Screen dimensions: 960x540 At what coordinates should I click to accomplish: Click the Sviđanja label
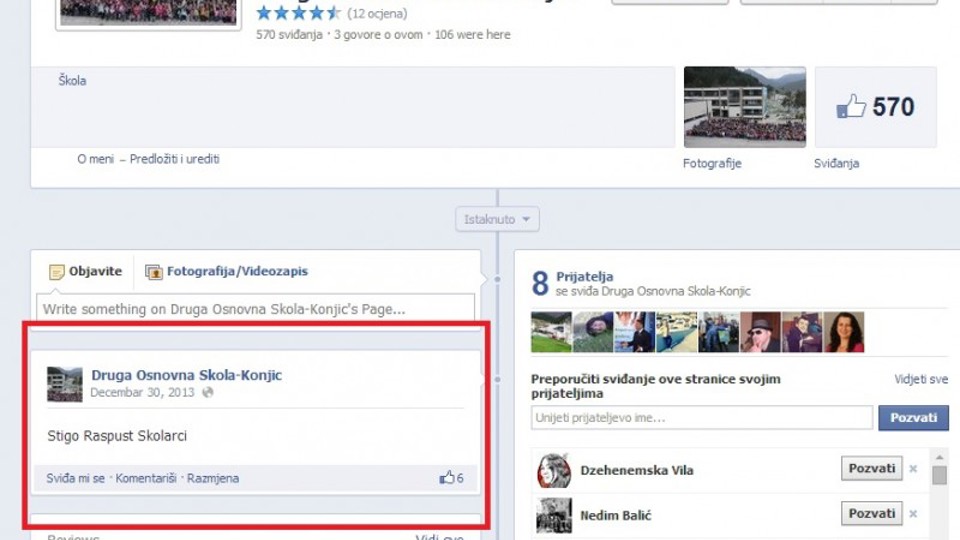tap(836, 163)
